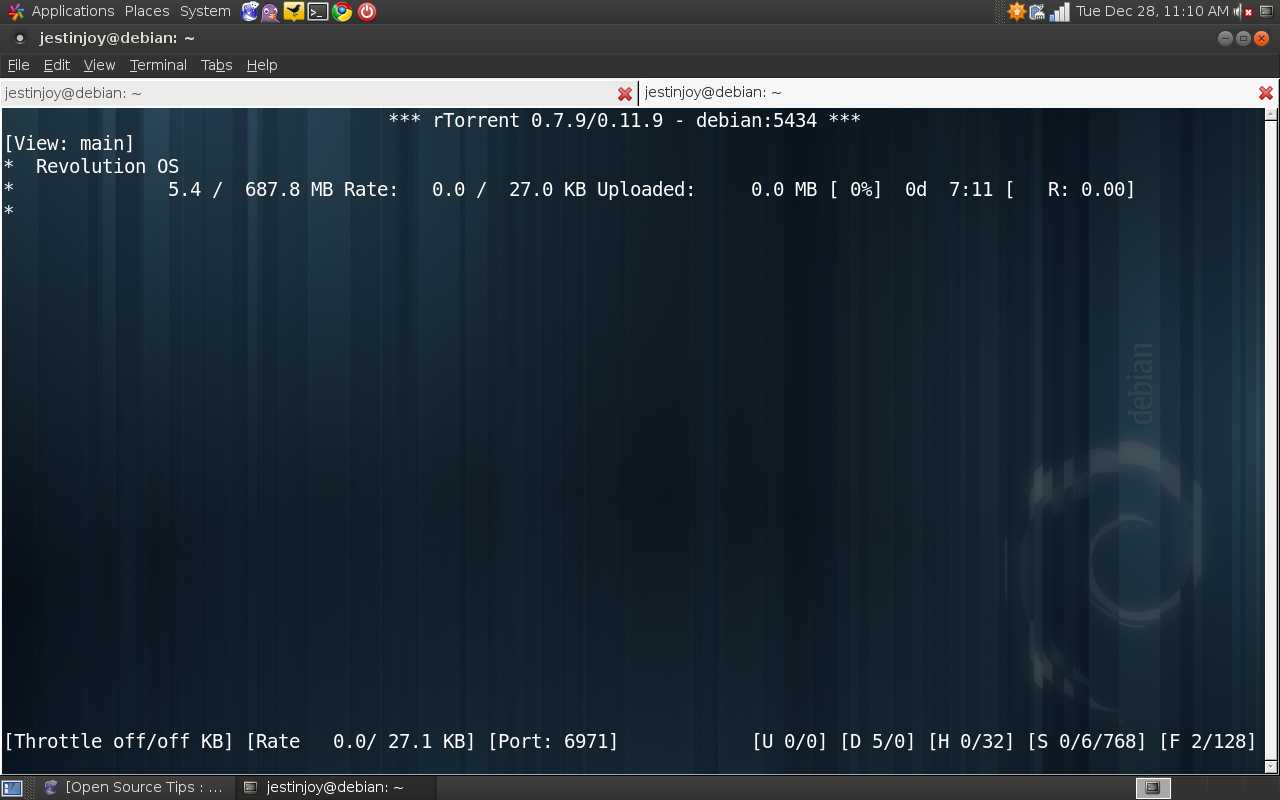The width and height of the screenshot is (1280, 800).
Task: Open the Places menu
Action: (x=147, y=11)
